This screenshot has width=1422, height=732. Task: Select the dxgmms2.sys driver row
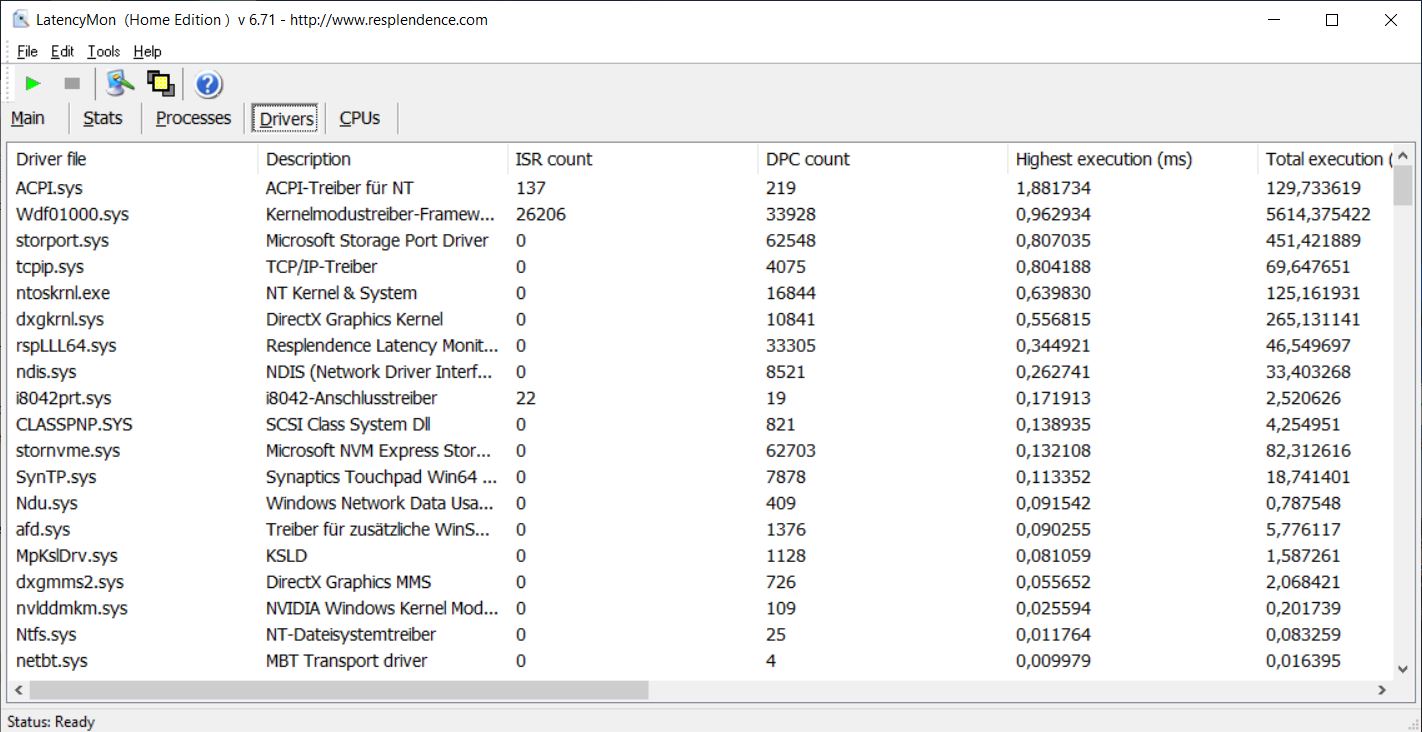(x=700, y=582)
